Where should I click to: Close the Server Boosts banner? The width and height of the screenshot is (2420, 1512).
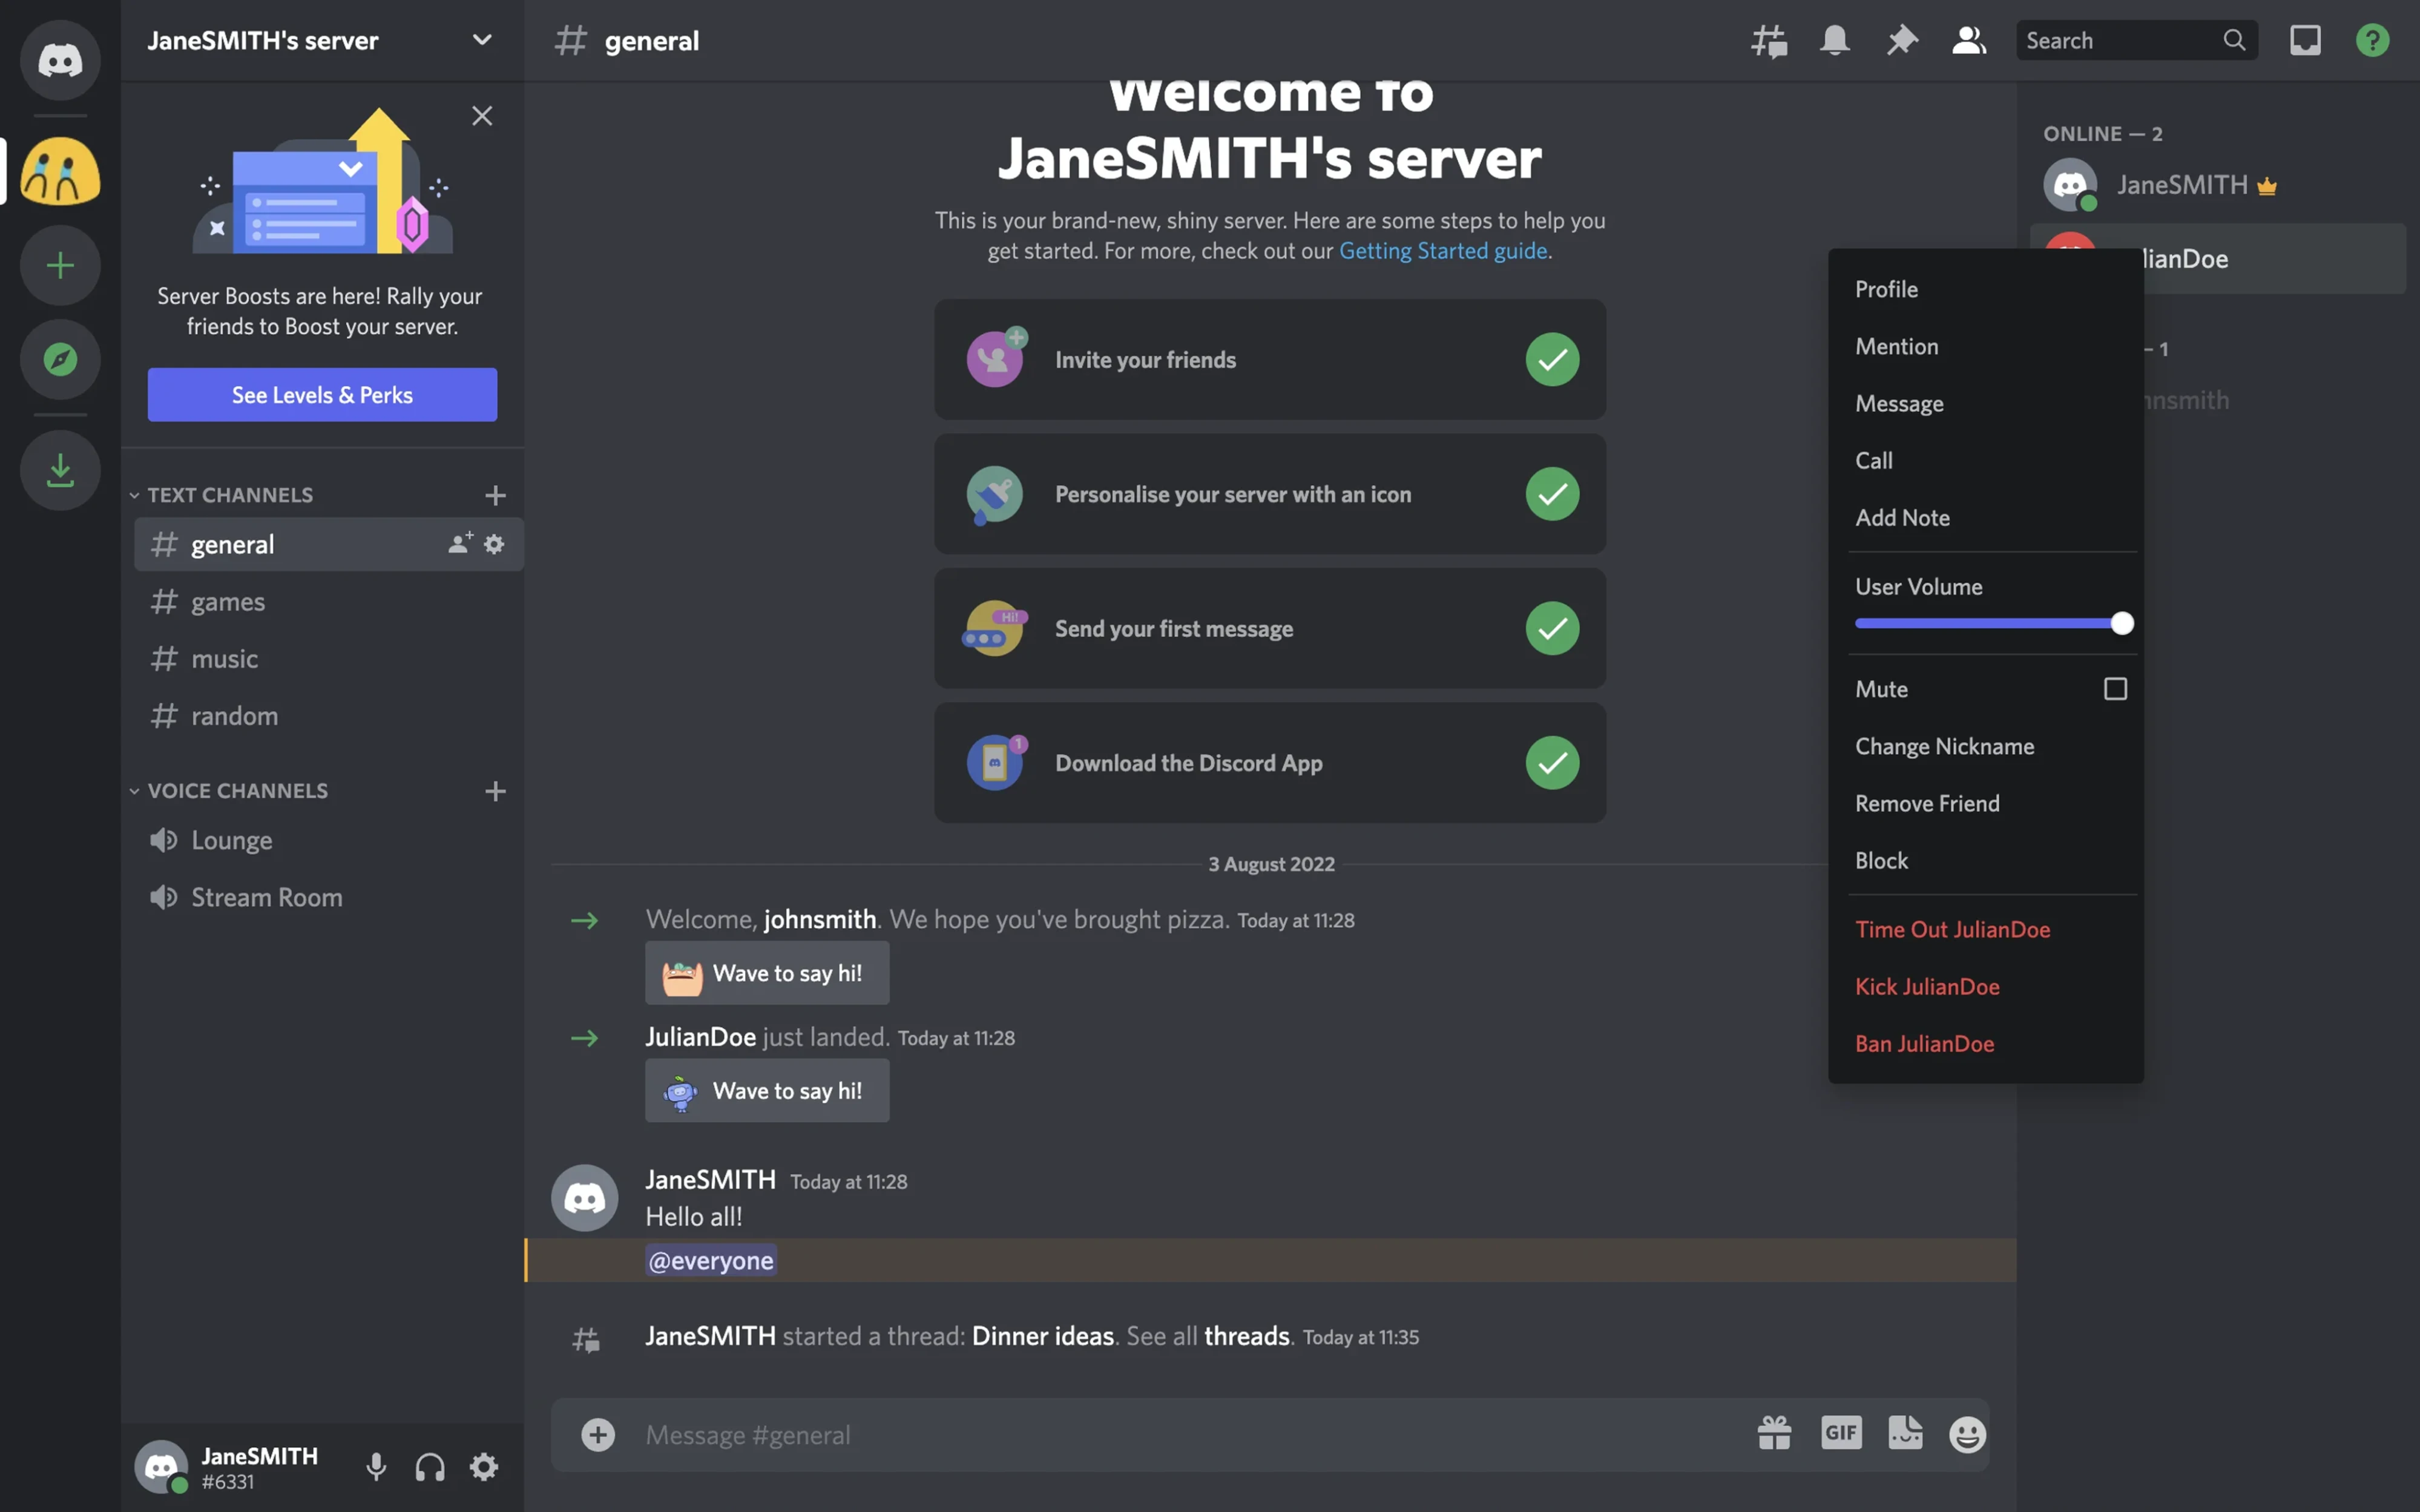click(482, 116)
